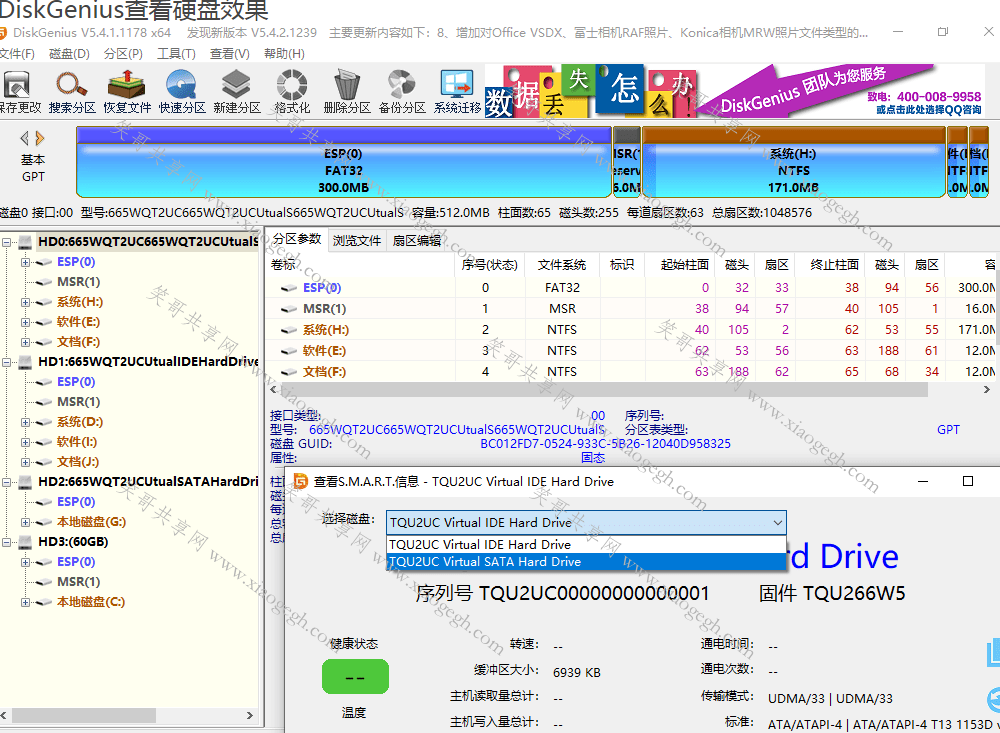Expand 软件(E:) node in disk tree
The image size is (1000, 733).
pos(25,322)
